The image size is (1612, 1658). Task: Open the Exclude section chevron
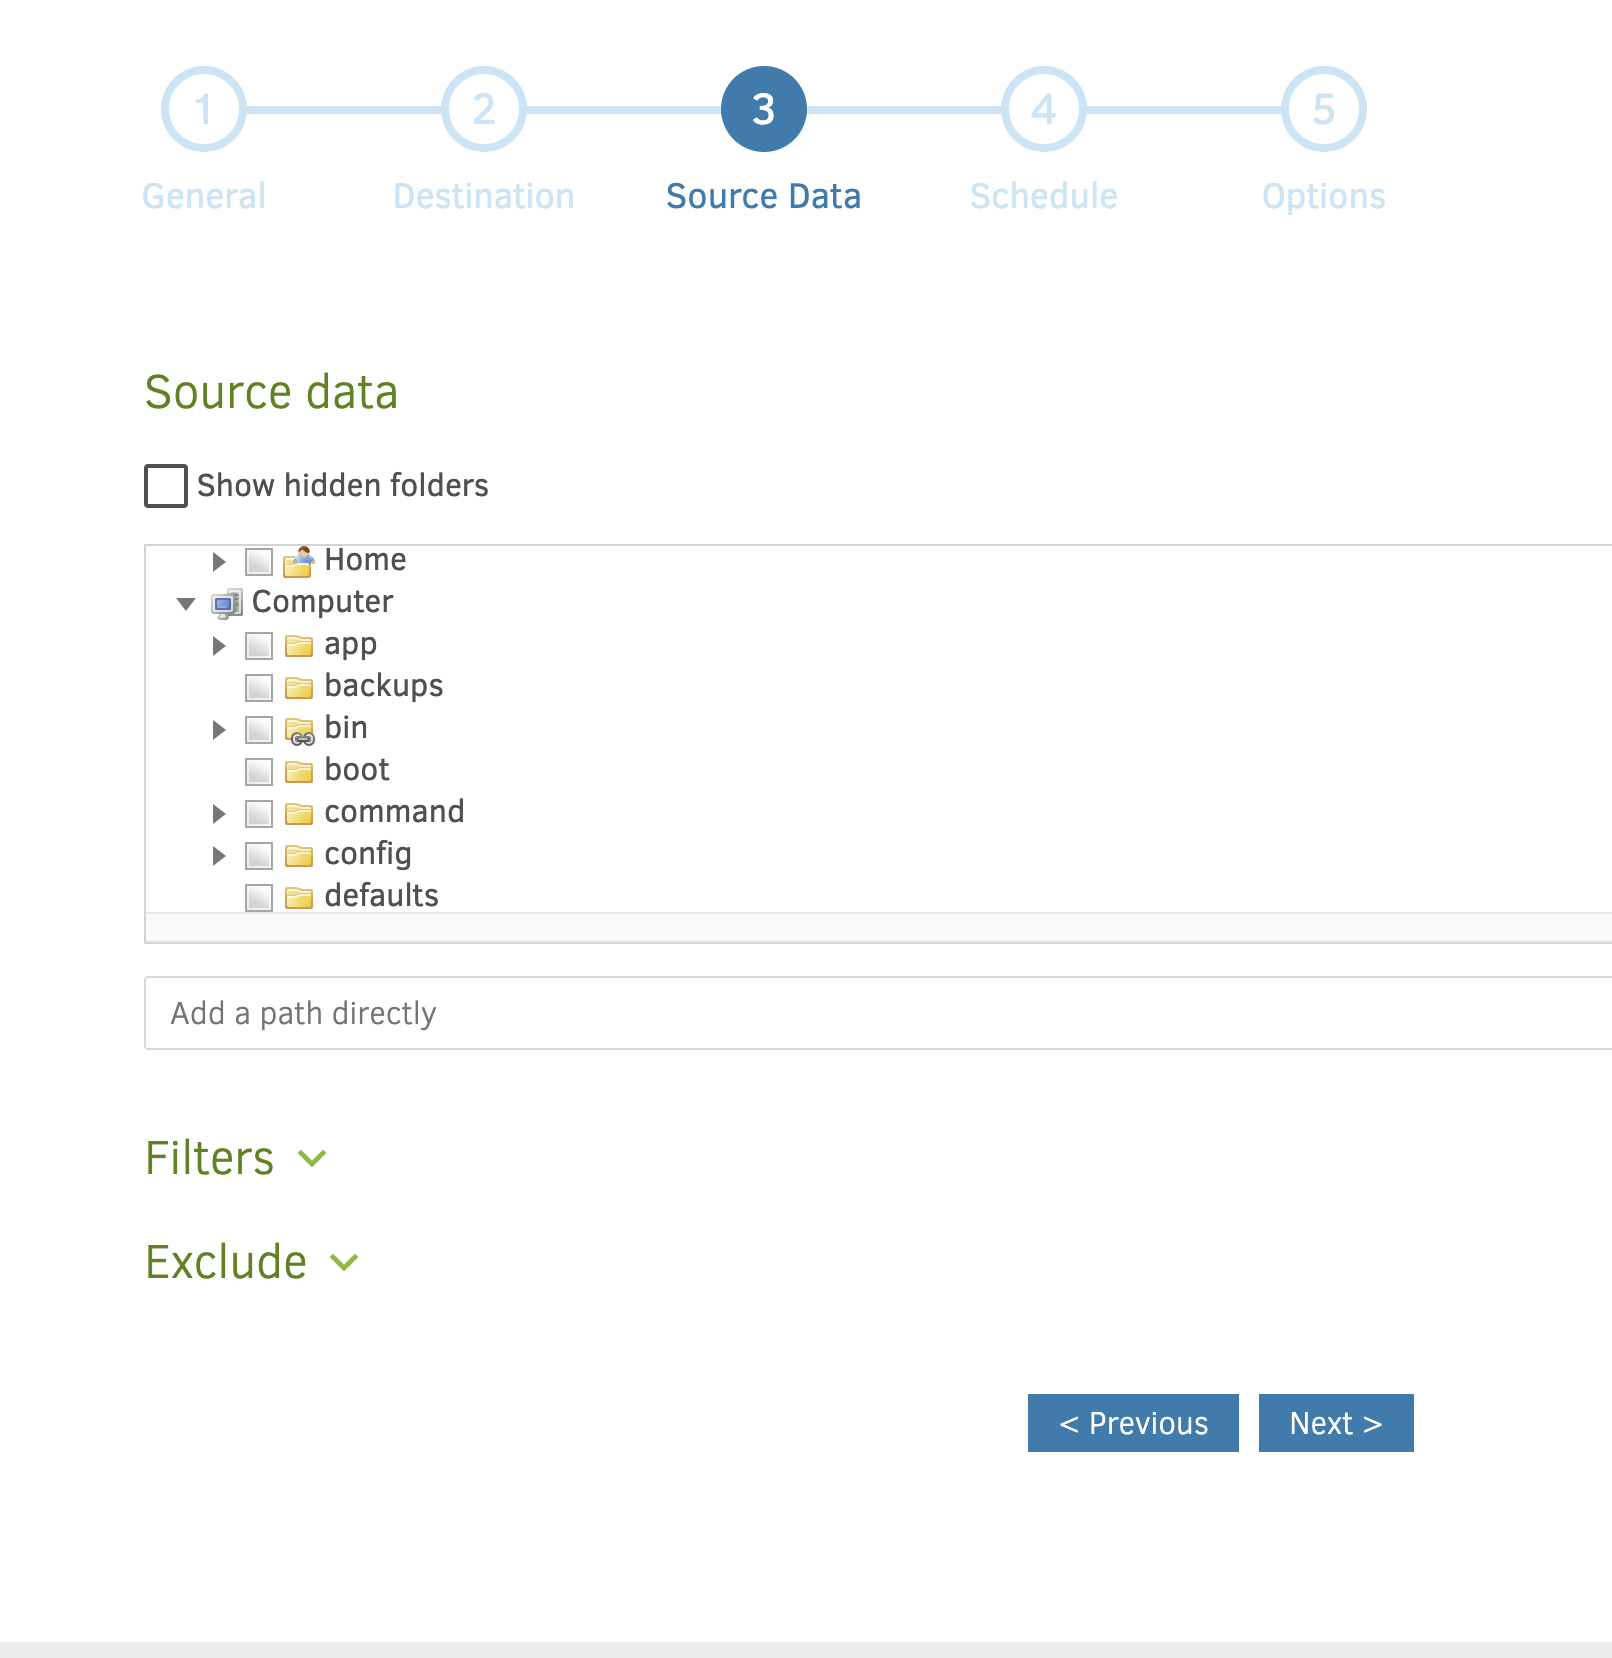pyautogui.click(x=344, y=1263)
